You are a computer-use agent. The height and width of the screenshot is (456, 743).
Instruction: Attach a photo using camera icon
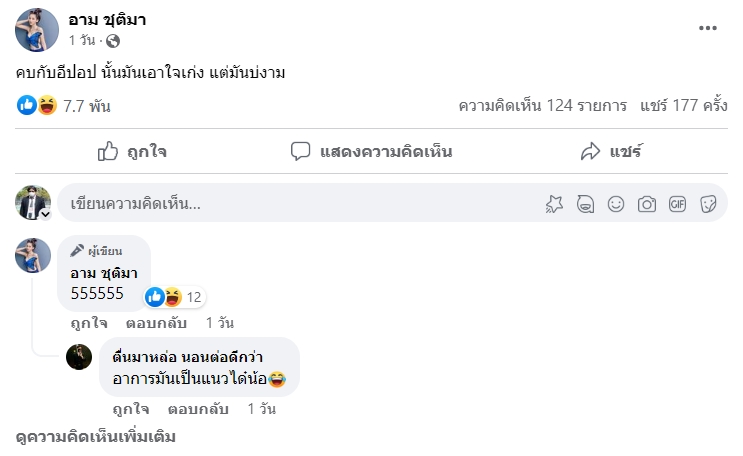[647, 204]
